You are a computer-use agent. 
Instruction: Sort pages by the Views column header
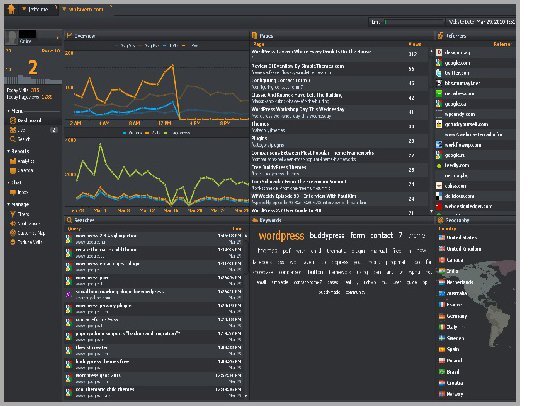tap(415, 44)
